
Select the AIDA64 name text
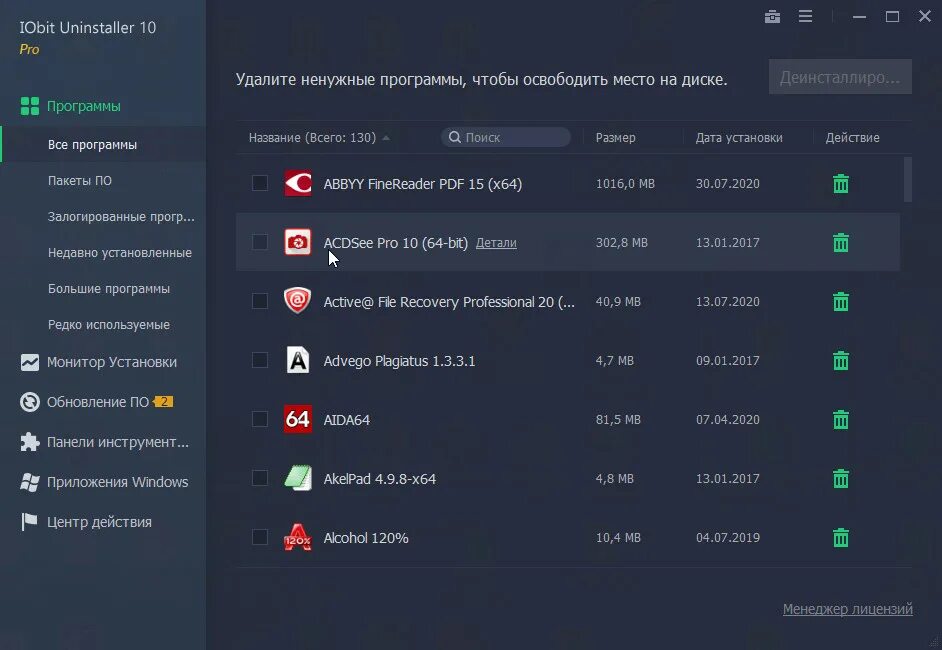[x=347, y=420]
